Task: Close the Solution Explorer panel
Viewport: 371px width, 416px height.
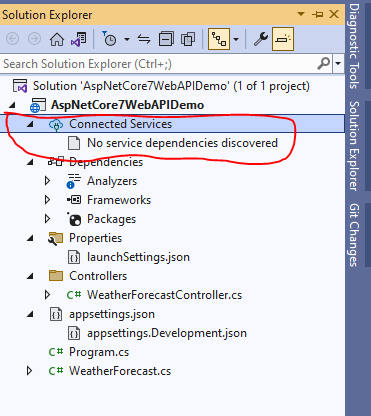Action: 334,14
